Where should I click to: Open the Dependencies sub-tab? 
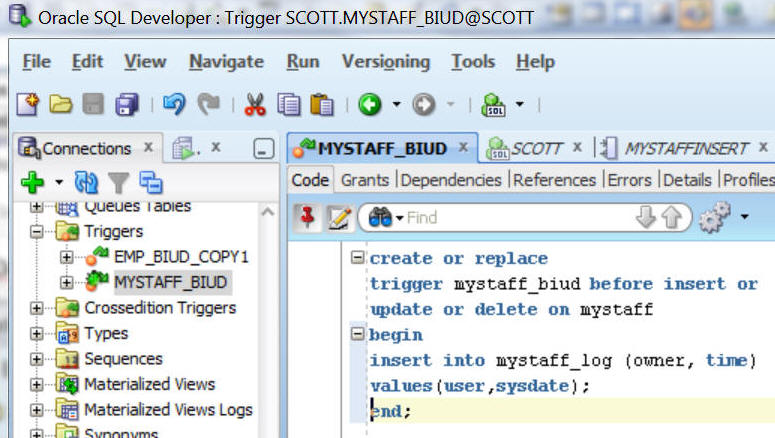(x=451, y=180)
